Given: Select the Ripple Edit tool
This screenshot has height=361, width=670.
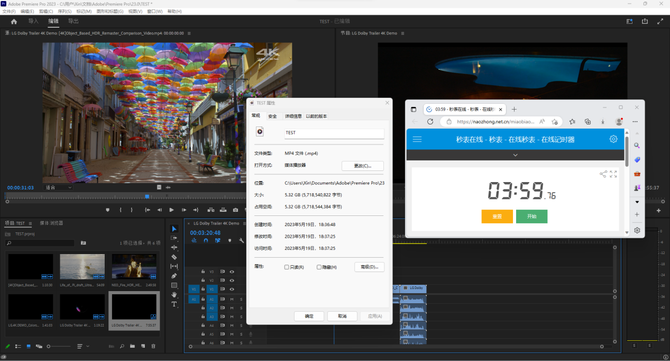Looking at the screenshot, I should click(174, 247).
